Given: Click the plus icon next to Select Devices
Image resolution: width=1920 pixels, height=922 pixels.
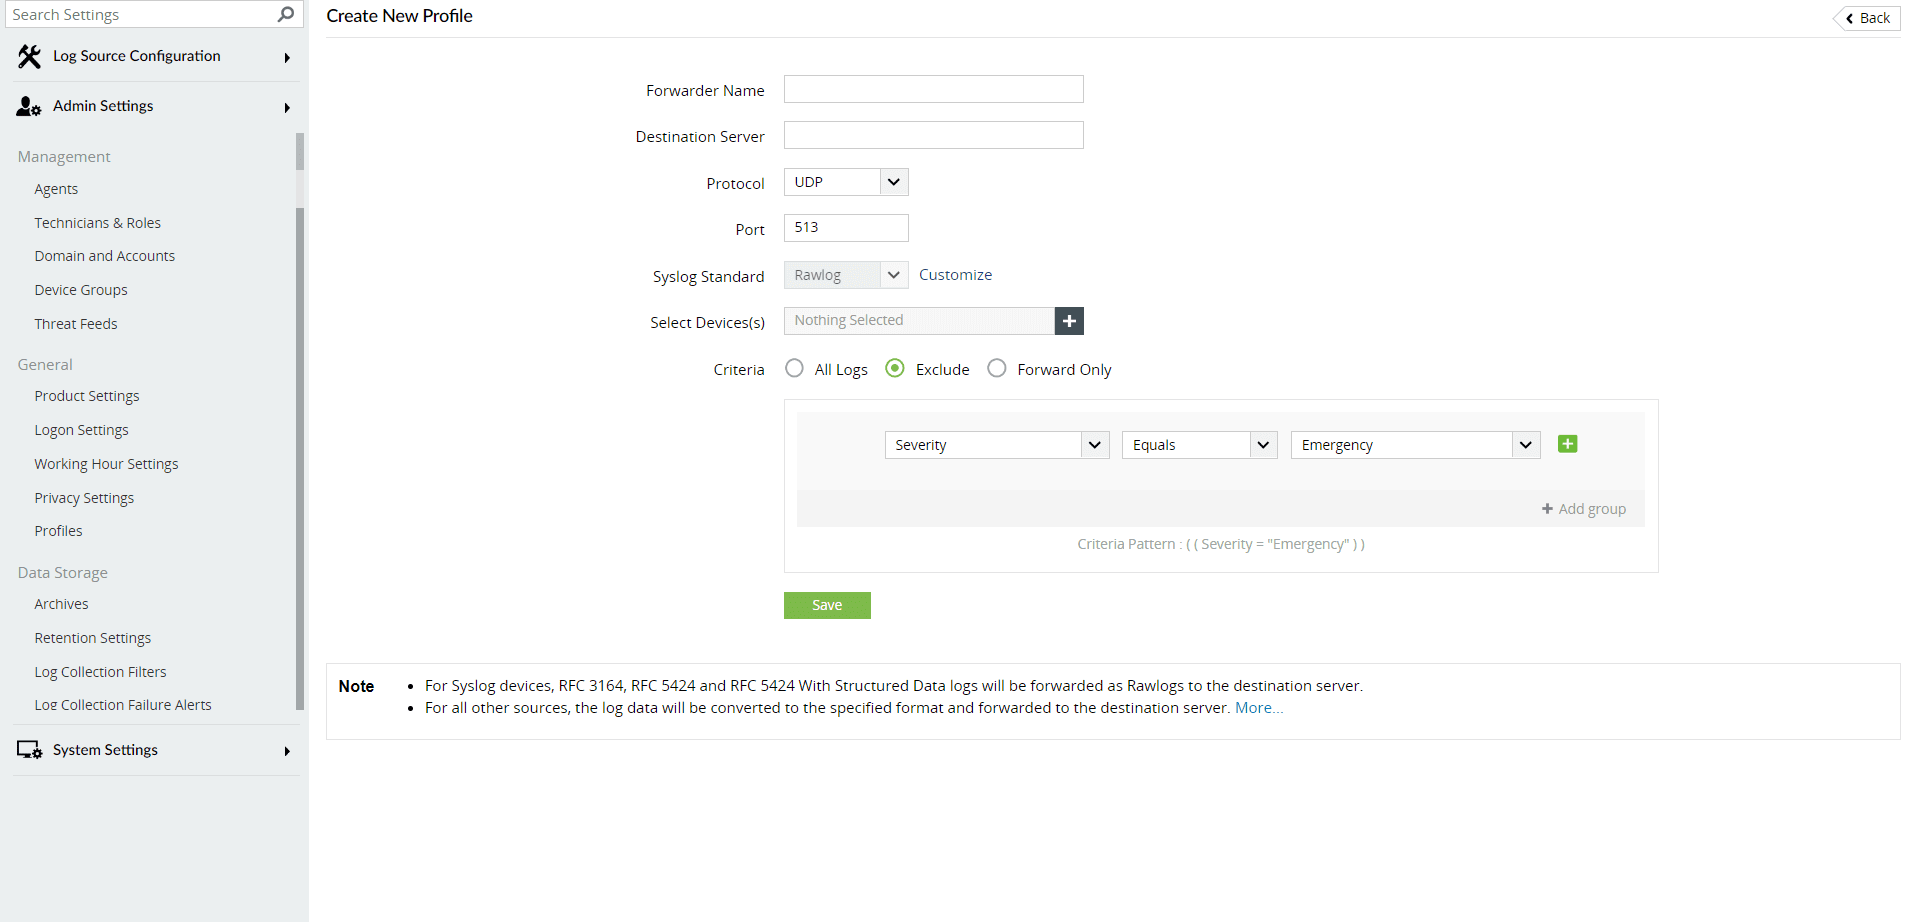Looking at the screenshot, I should 1069,320.
